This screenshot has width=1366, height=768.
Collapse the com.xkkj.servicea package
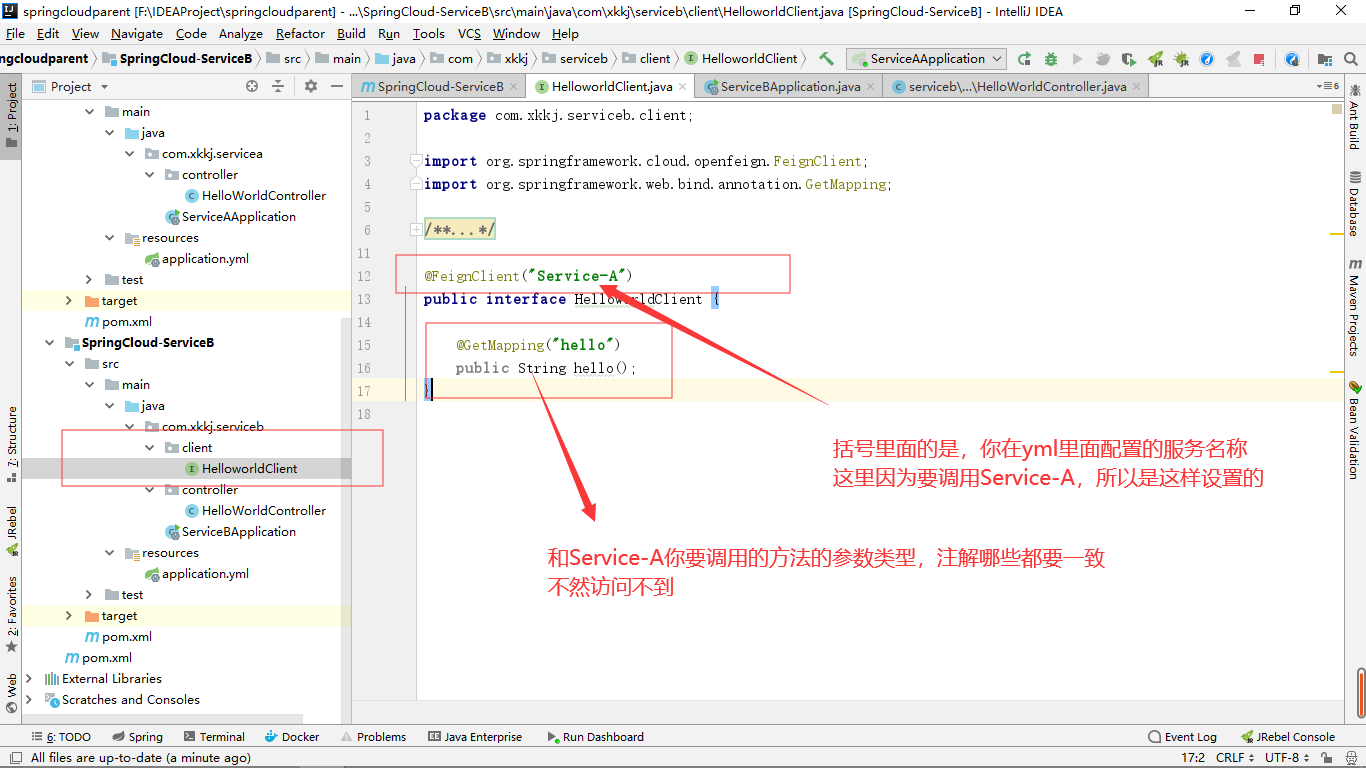[129, 154]
